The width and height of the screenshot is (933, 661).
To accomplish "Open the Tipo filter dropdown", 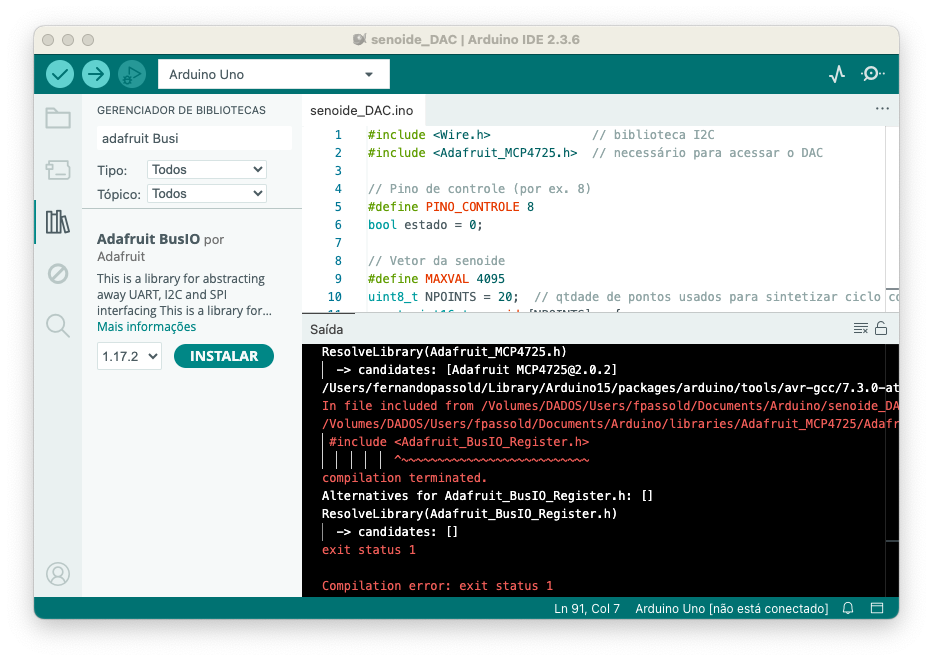I will 206,170.
